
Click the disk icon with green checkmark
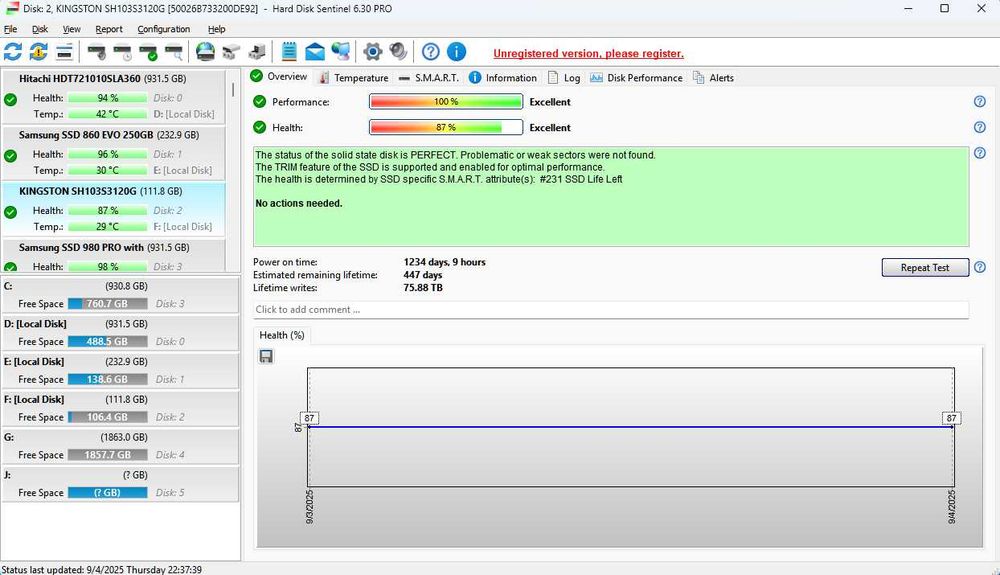[x=148, y=52]
